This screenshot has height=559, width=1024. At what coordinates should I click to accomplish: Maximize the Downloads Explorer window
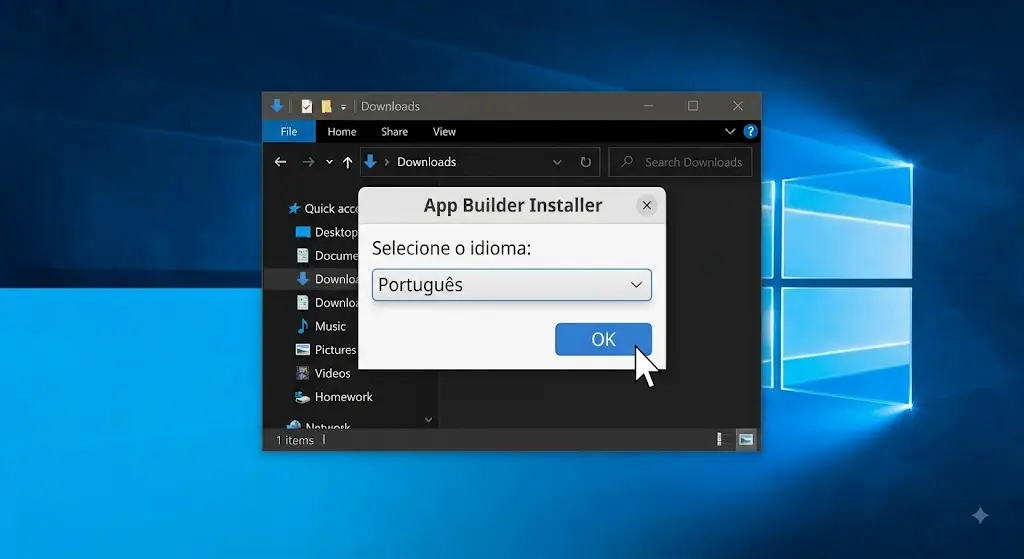coord(693,106)
